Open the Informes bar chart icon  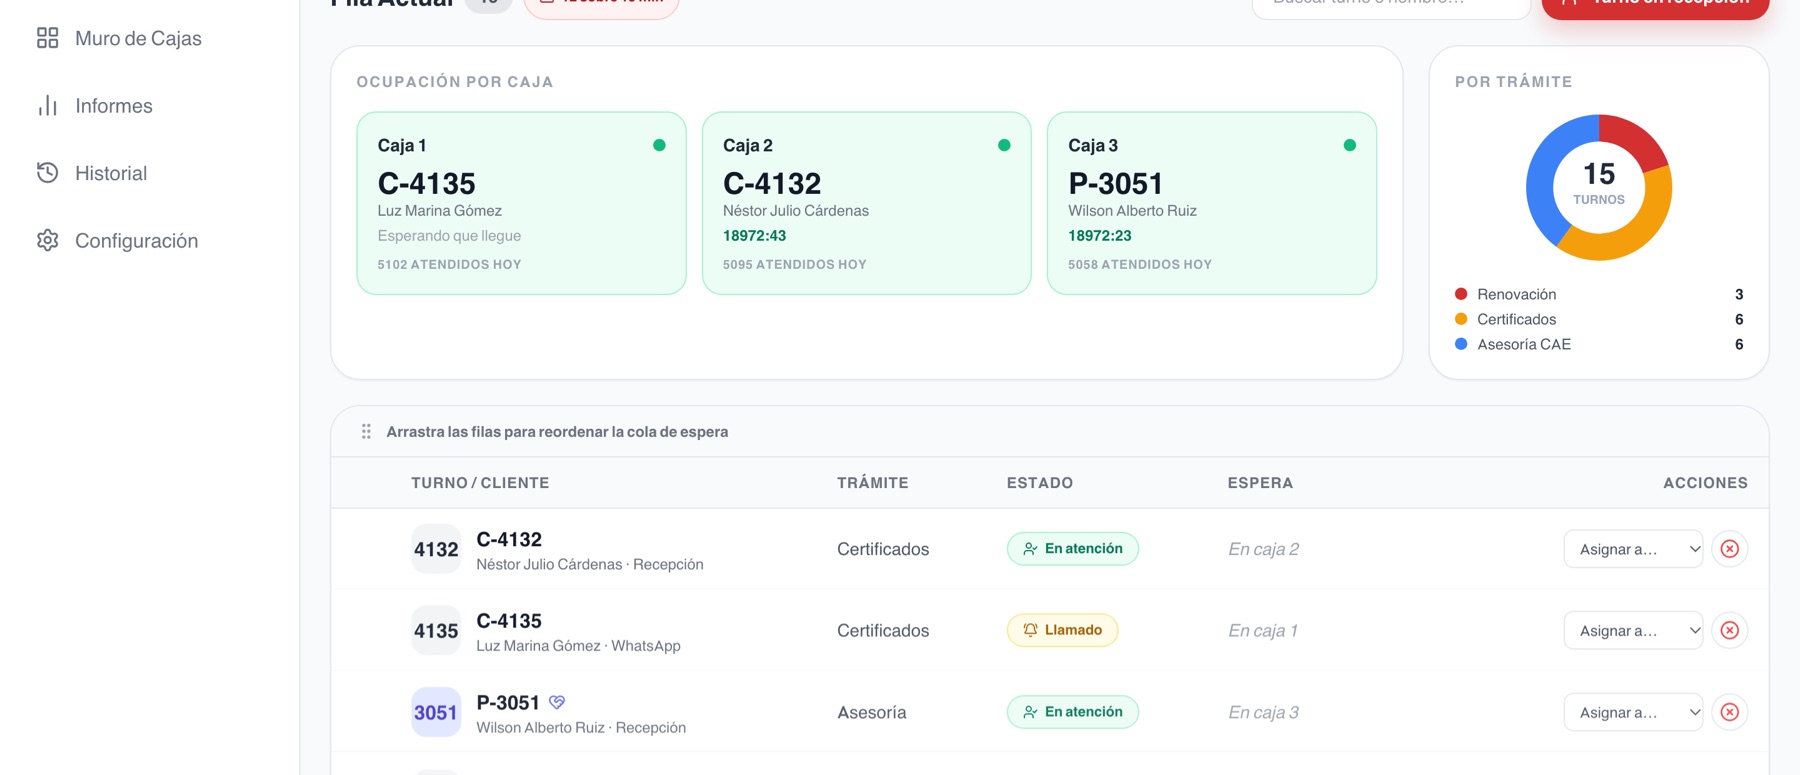(x=47, y=105)
